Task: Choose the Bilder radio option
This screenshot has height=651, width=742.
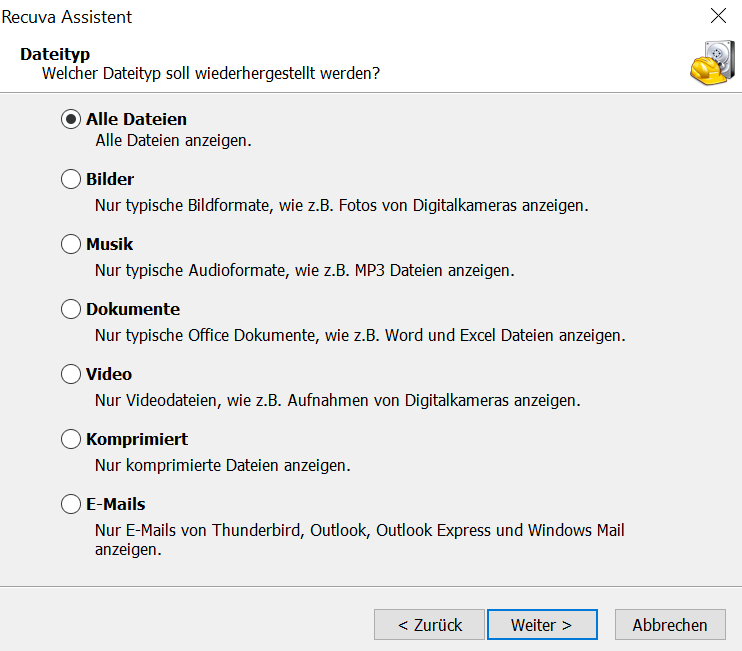Action: click(71, 180)
